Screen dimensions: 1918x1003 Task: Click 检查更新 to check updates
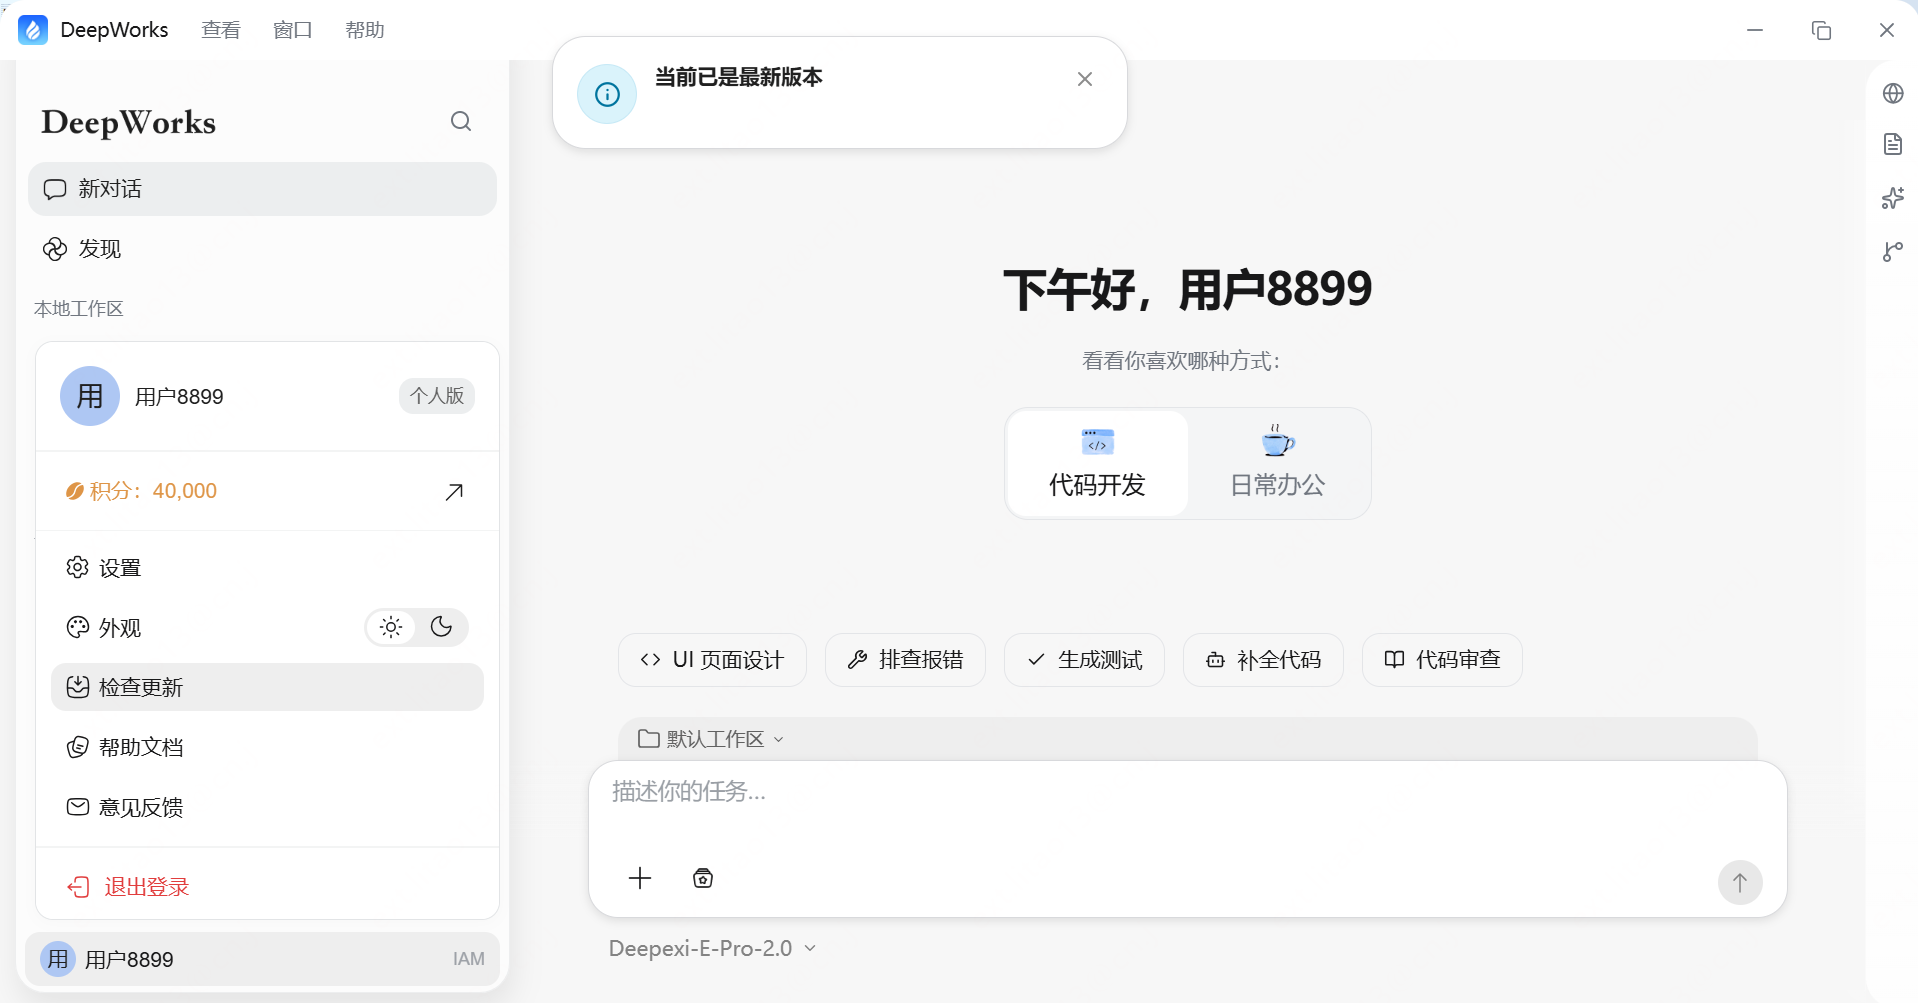pyautogui.click(x=267, y=687)
